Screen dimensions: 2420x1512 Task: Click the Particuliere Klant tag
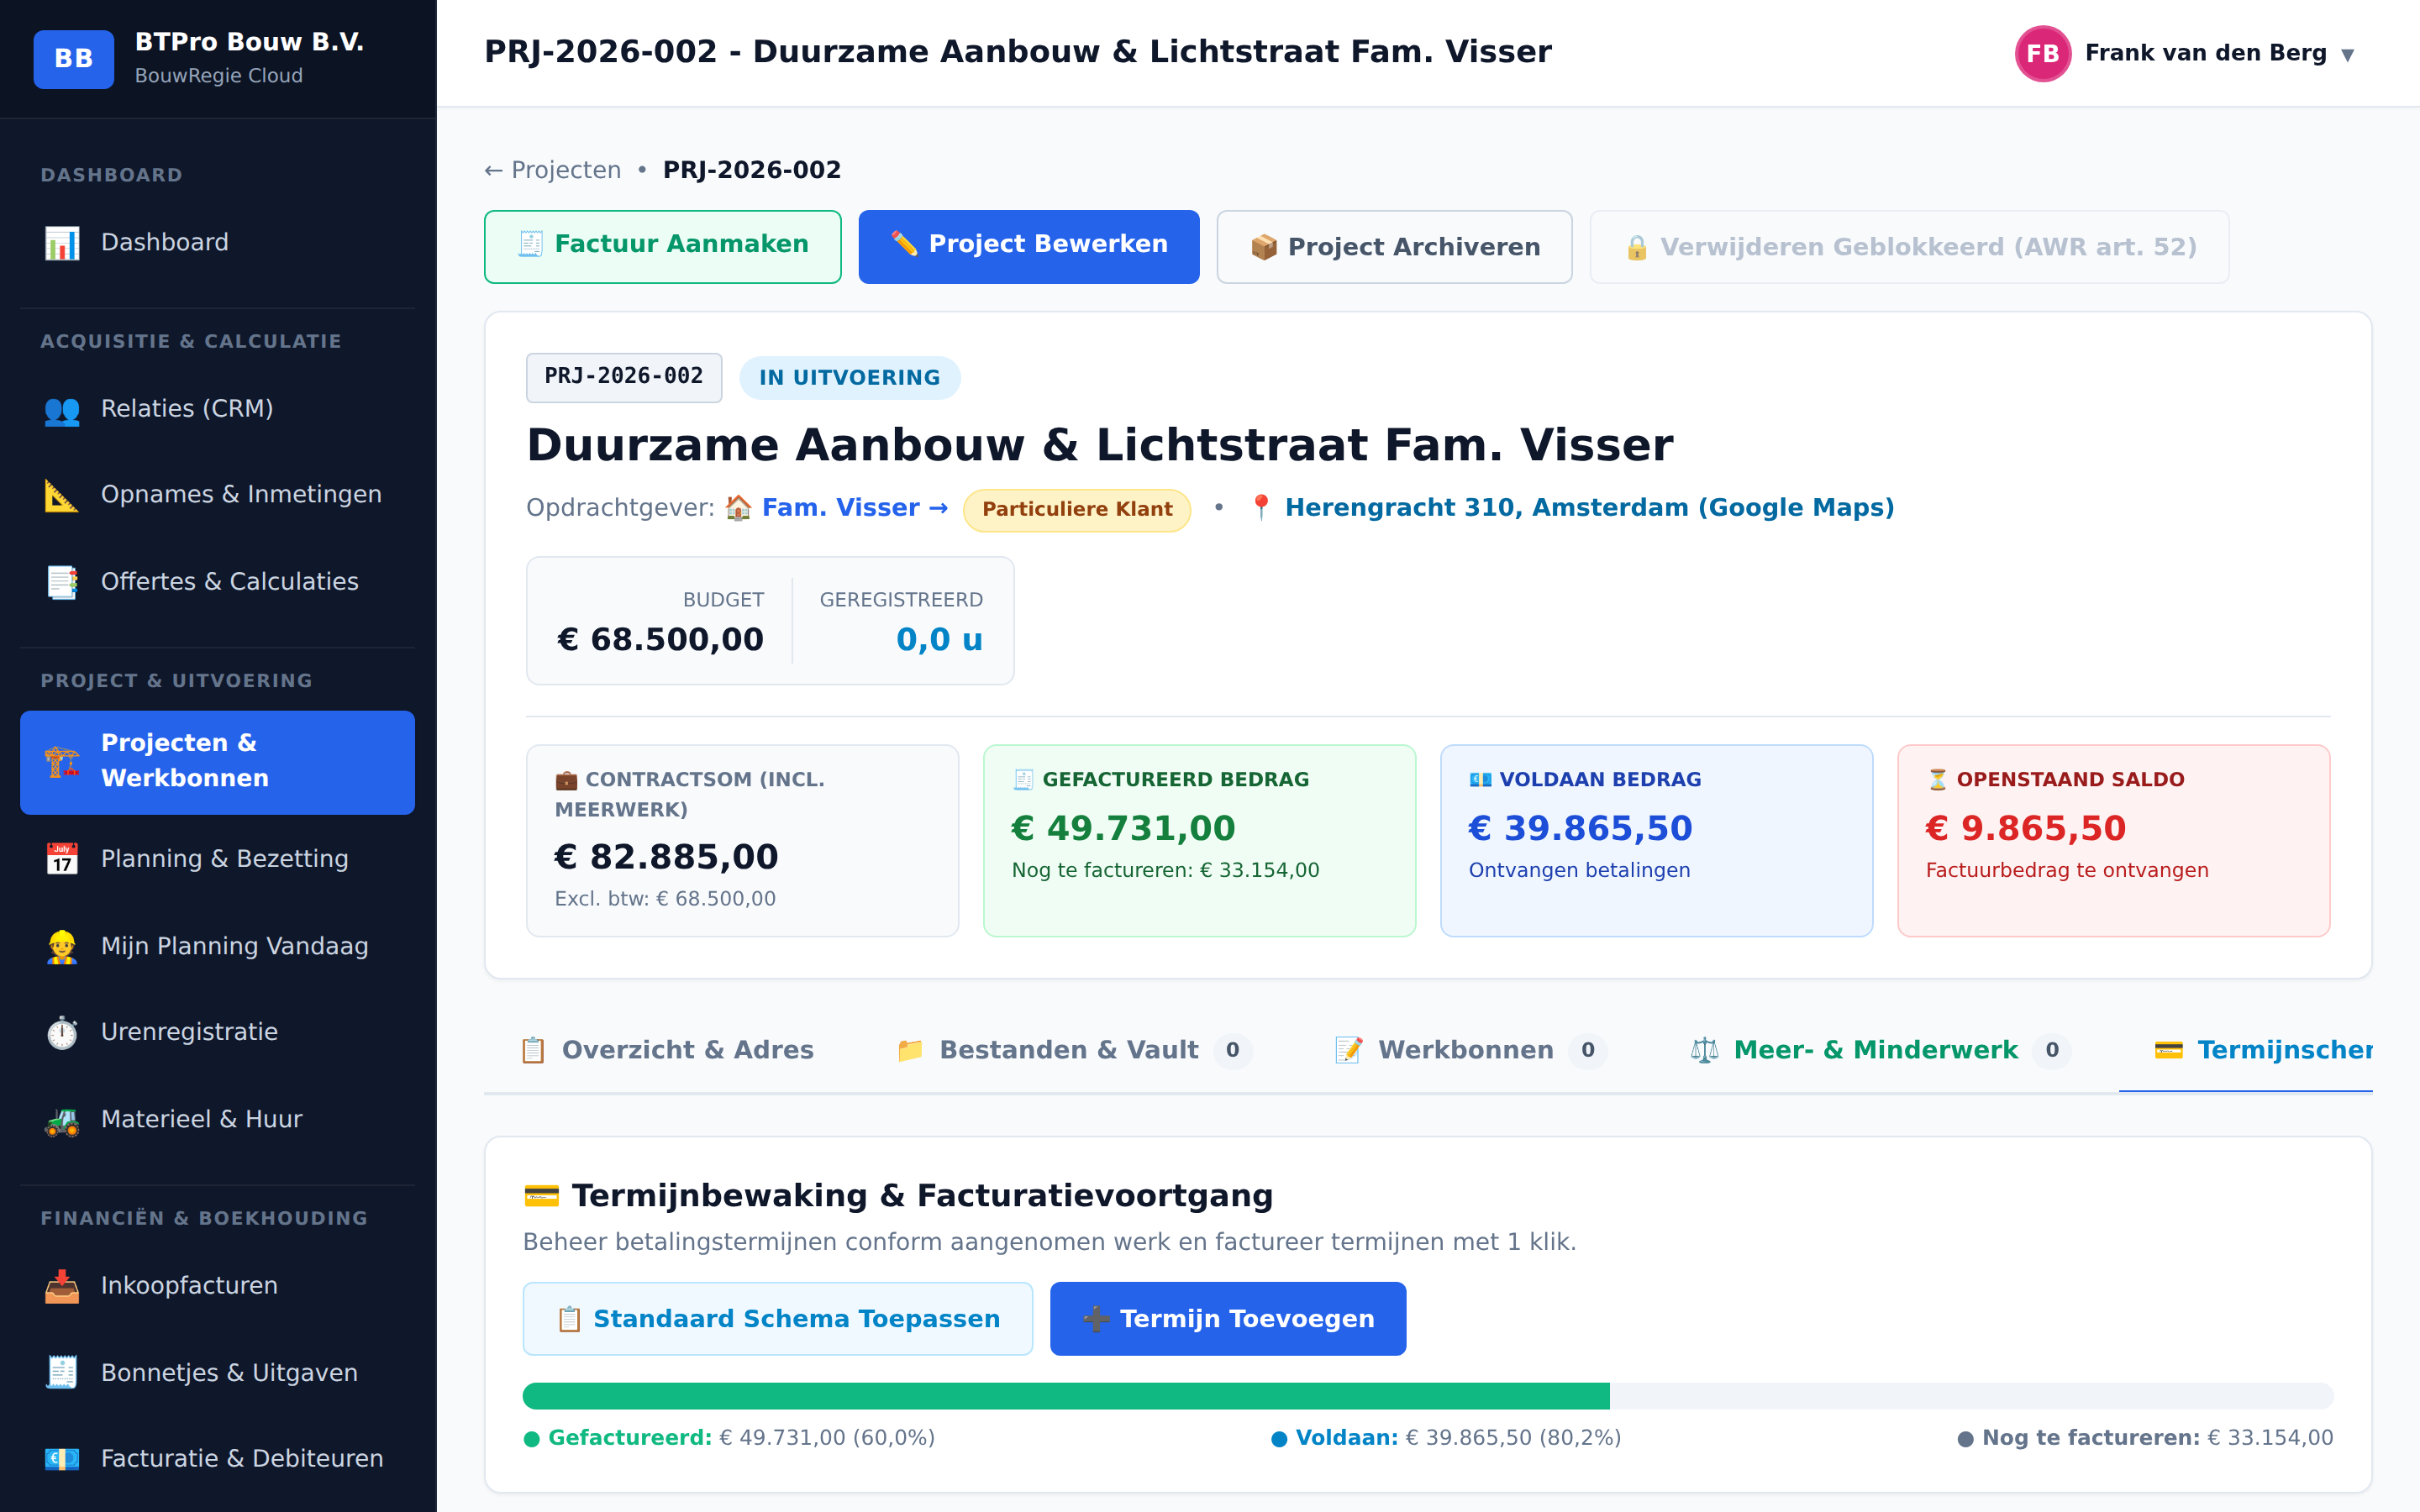coord(1077,509)
